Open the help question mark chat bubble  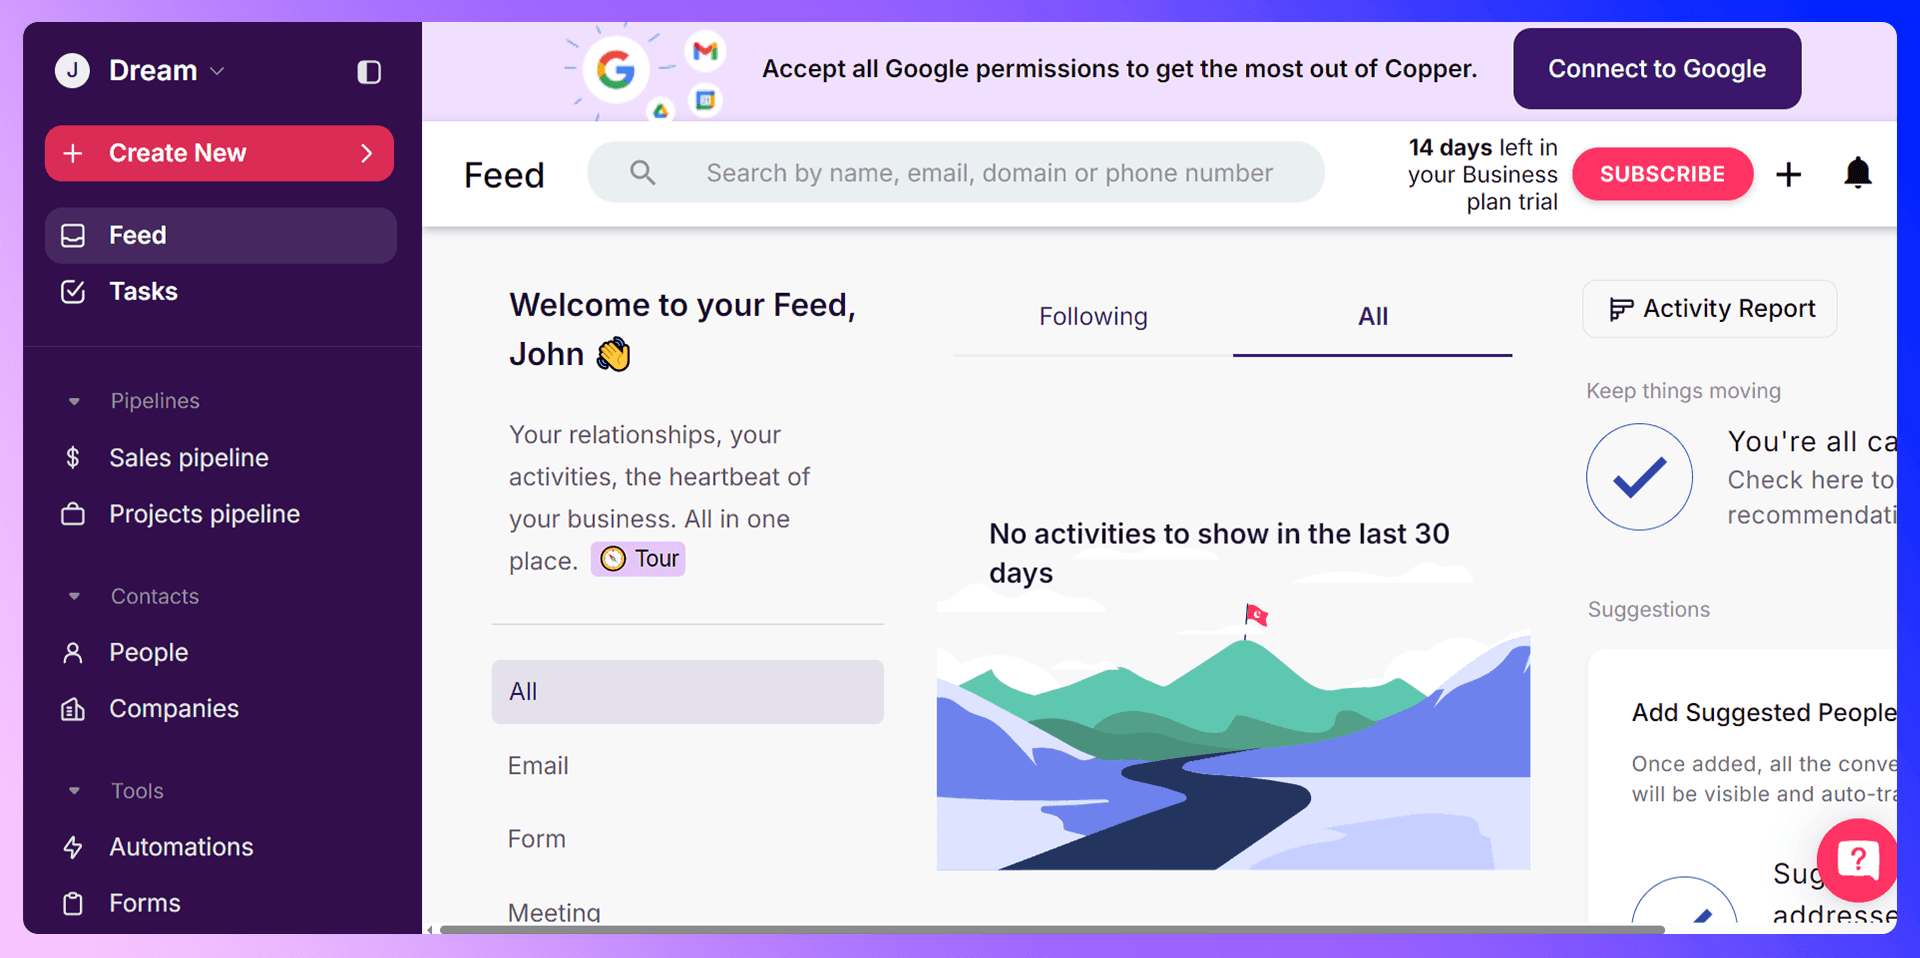[1858, 860]
